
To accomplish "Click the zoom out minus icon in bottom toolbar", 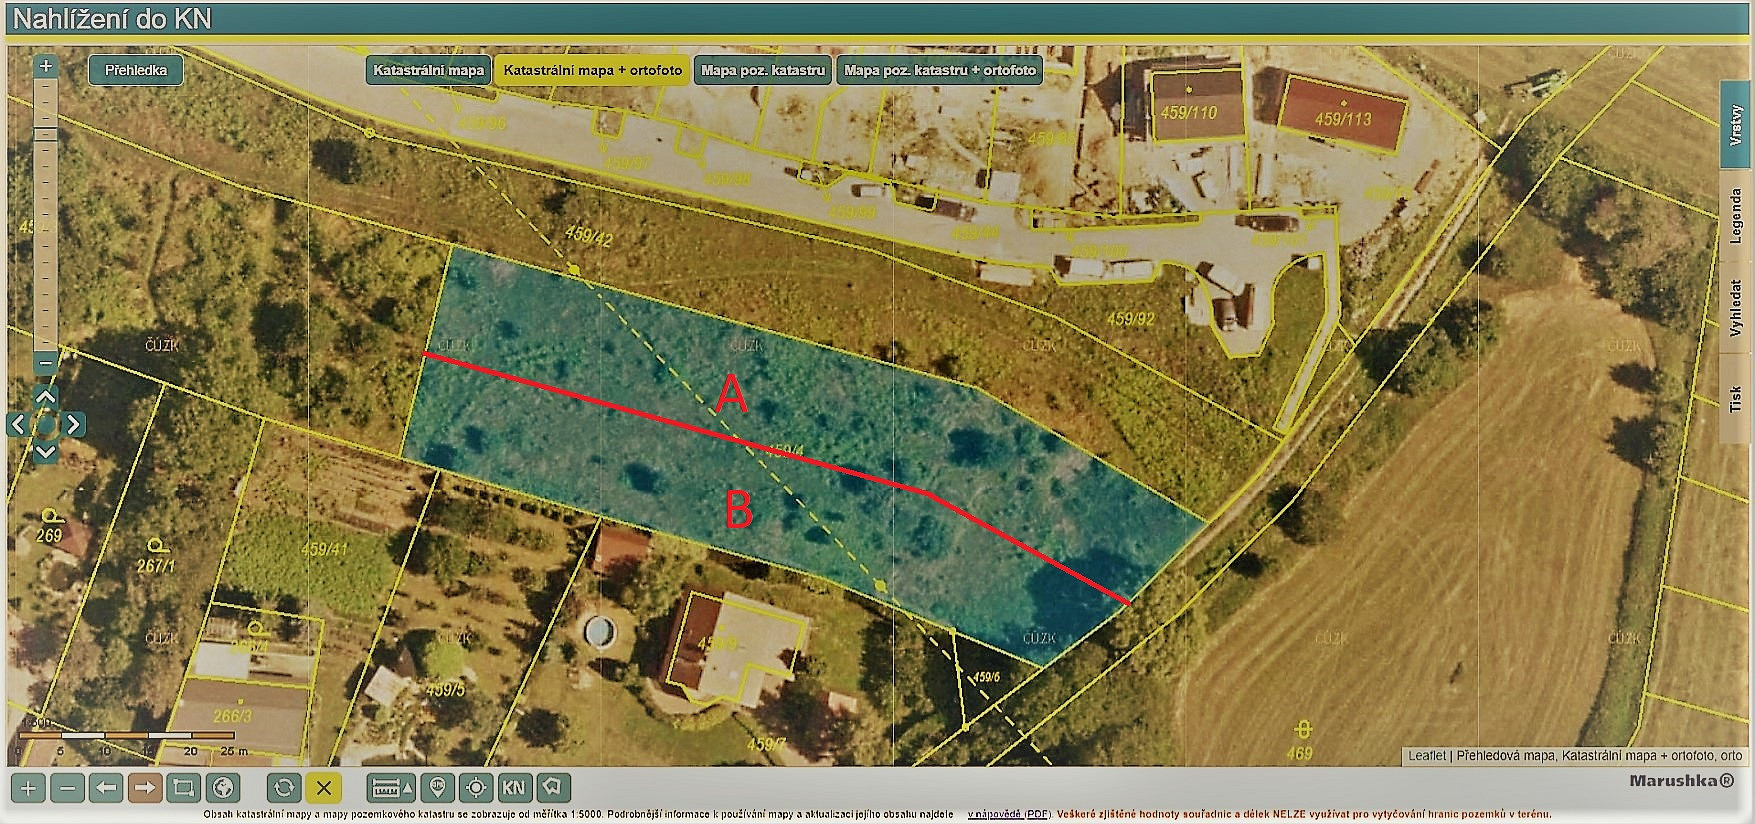I will tap(67, 788).
